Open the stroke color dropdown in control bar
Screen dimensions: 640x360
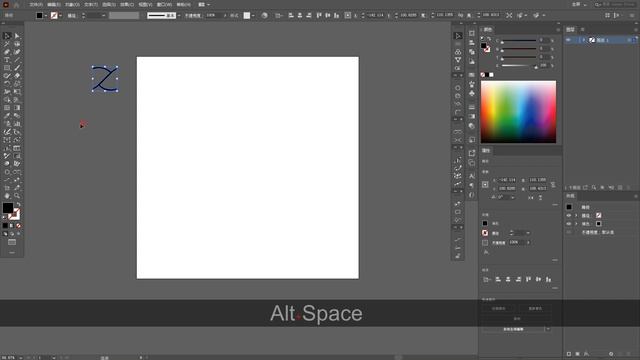click(61, 16)
